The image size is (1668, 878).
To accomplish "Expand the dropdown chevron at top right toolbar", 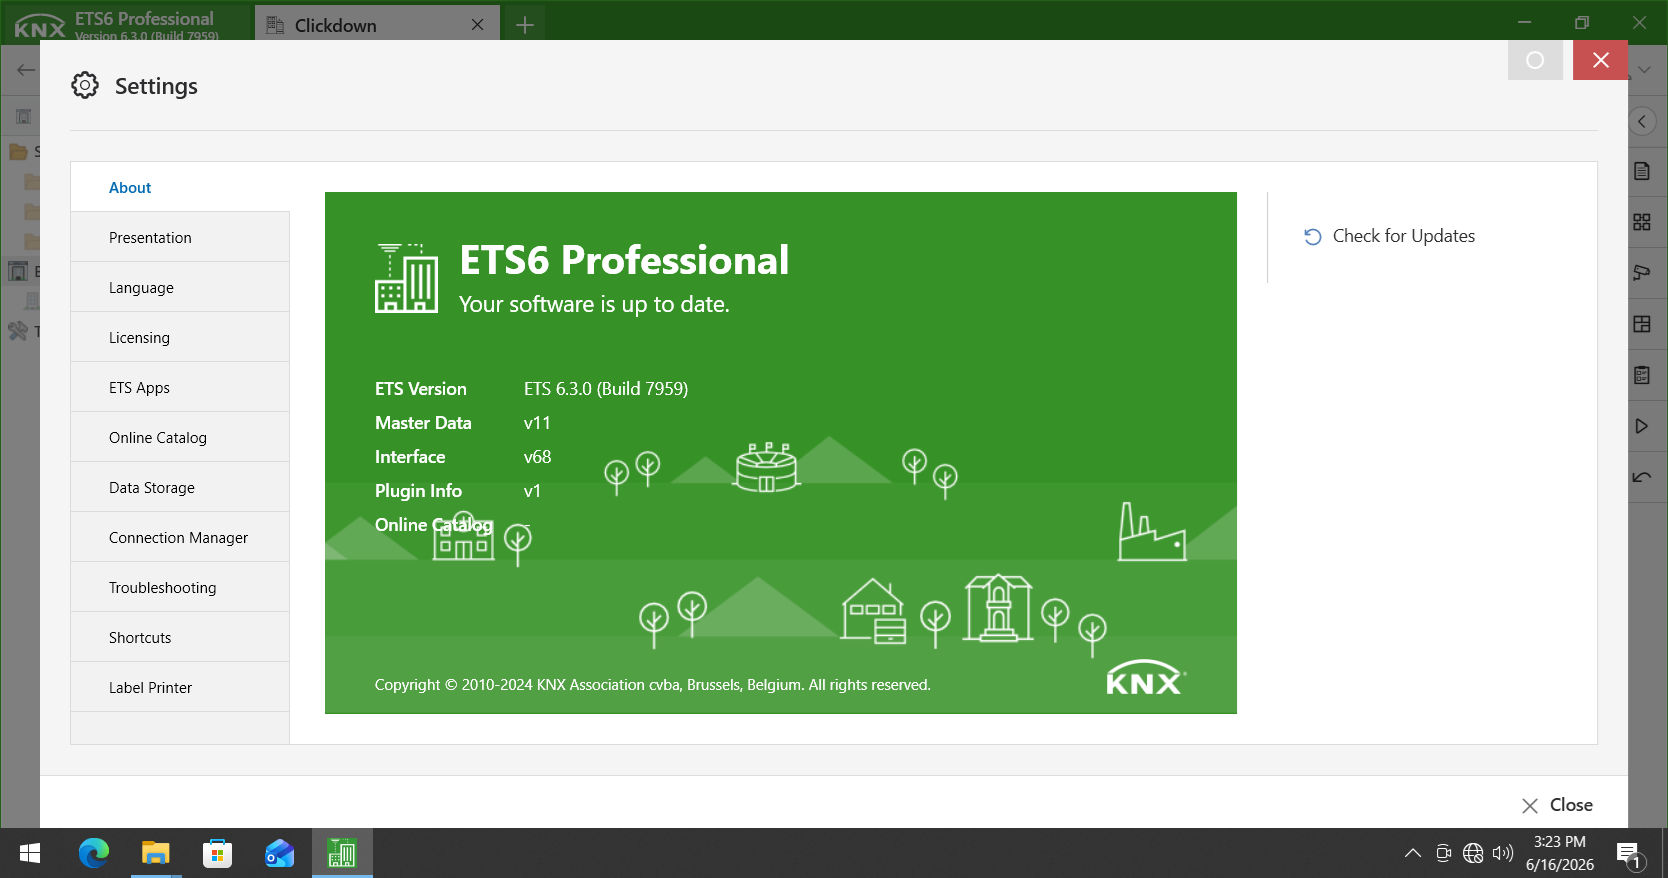I will (1644, 70).
